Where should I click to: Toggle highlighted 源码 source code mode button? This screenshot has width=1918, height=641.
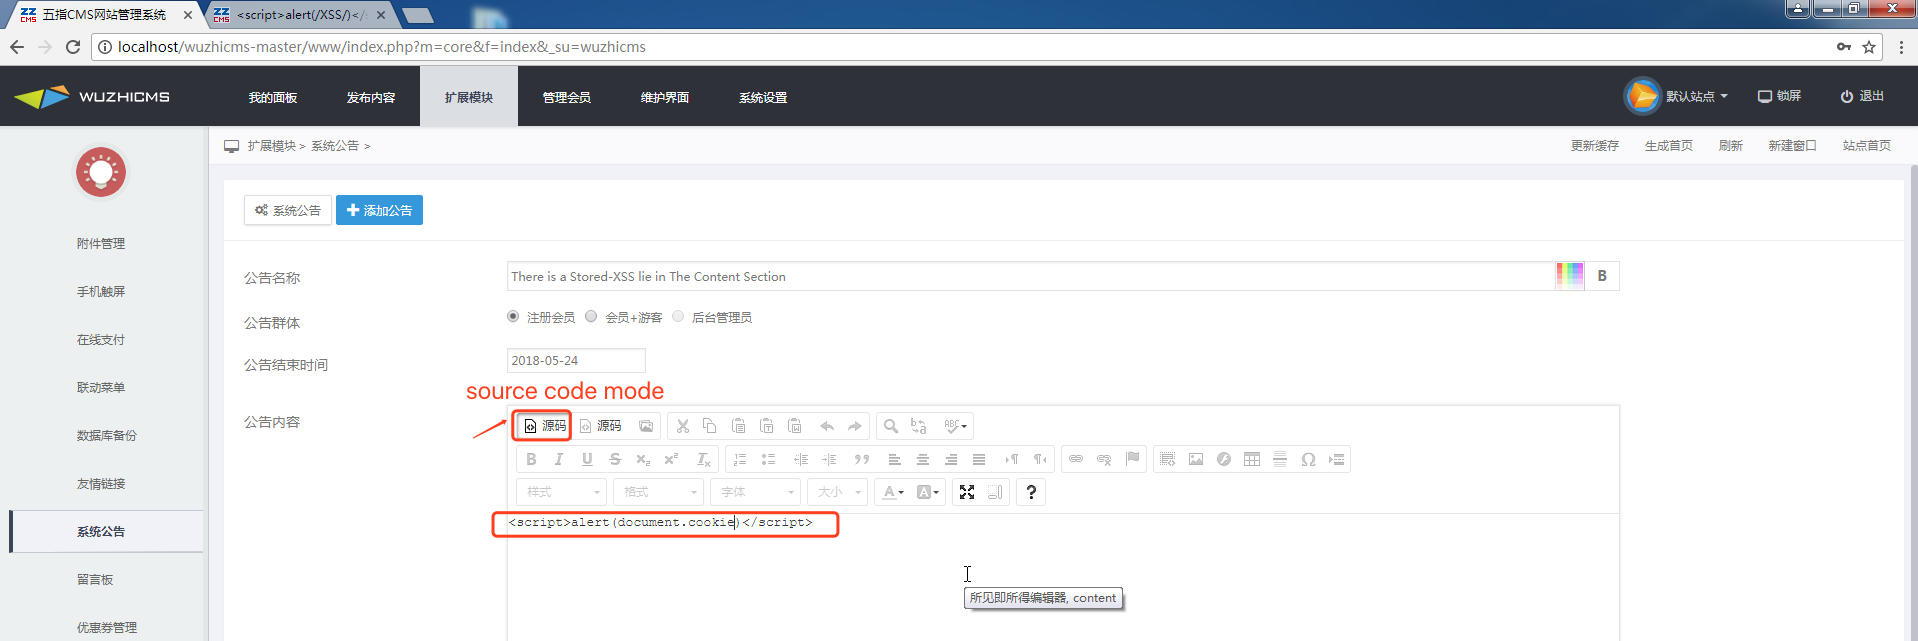pos(545,426)
